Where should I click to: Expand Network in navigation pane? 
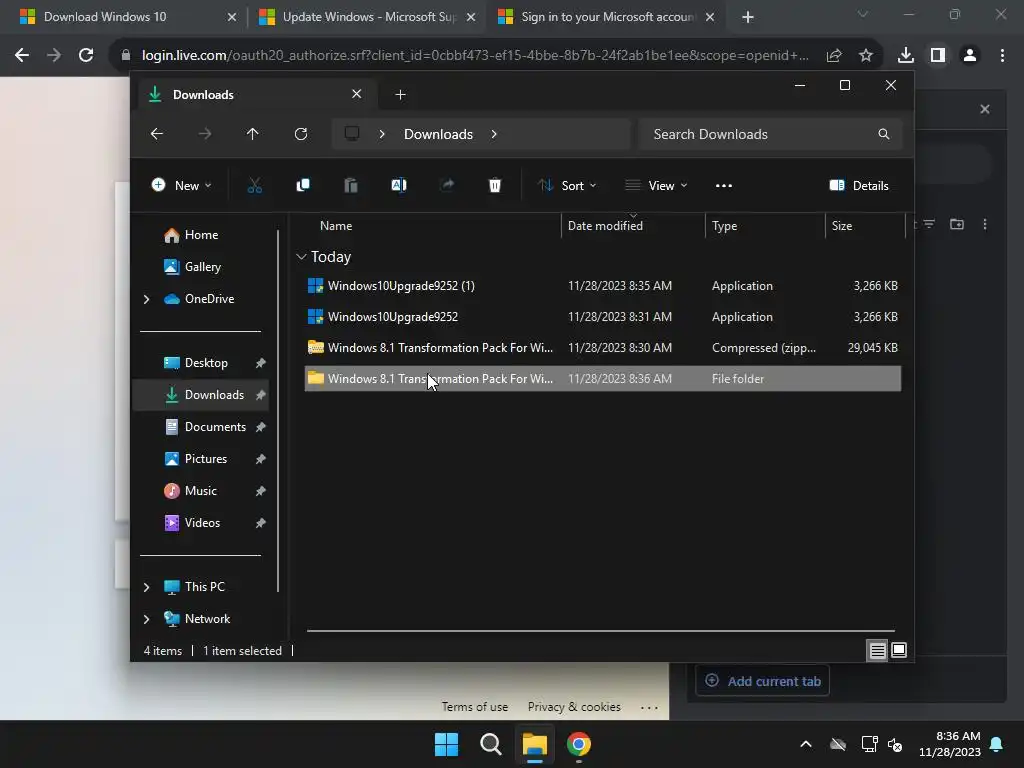click(146, 619)
